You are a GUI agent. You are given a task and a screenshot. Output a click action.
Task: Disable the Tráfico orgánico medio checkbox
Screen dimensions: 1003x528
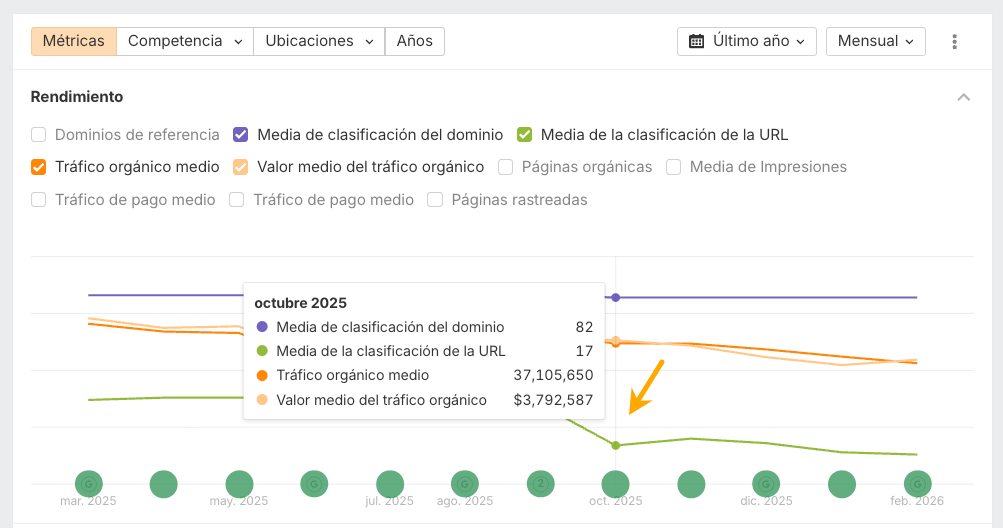click(39, 167)
